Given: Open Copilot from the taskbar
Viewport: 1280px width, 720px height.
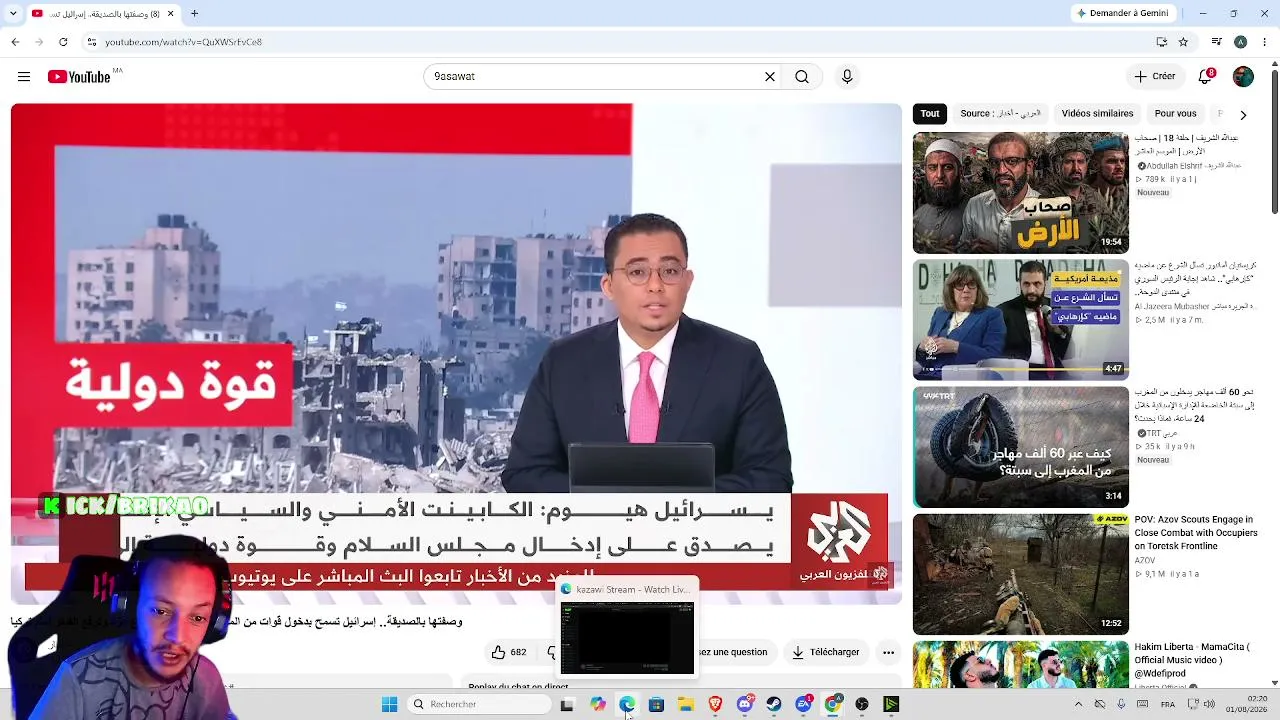Looking at the screenshot, I should (x=598, y=704).
